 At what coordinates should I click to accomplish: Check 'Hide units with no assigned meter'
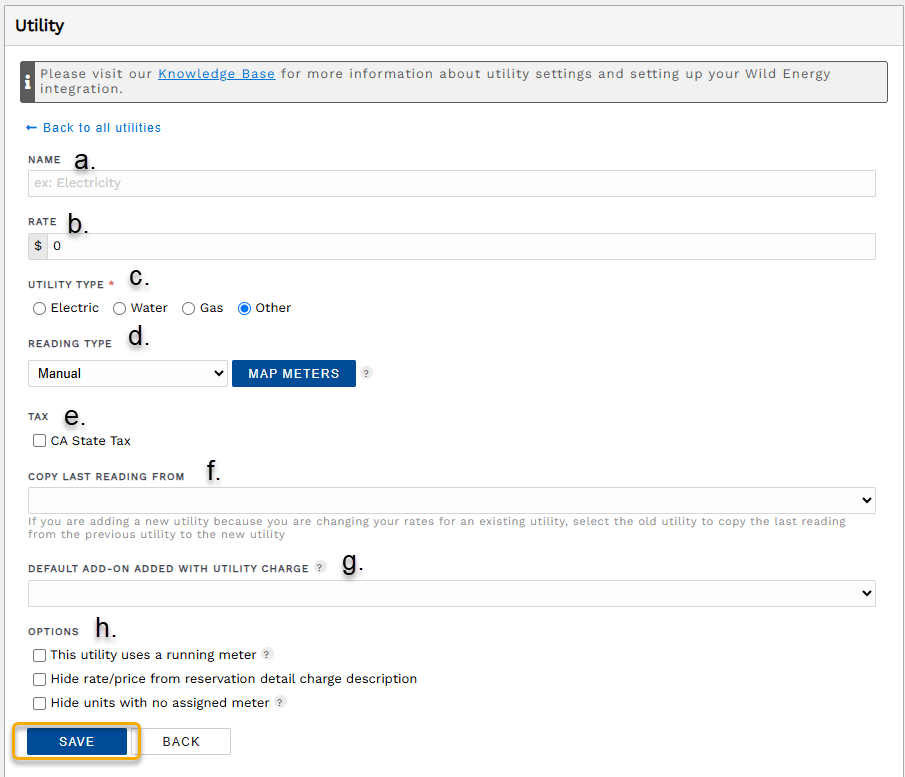pyautogui.click(x=39, y=702)
